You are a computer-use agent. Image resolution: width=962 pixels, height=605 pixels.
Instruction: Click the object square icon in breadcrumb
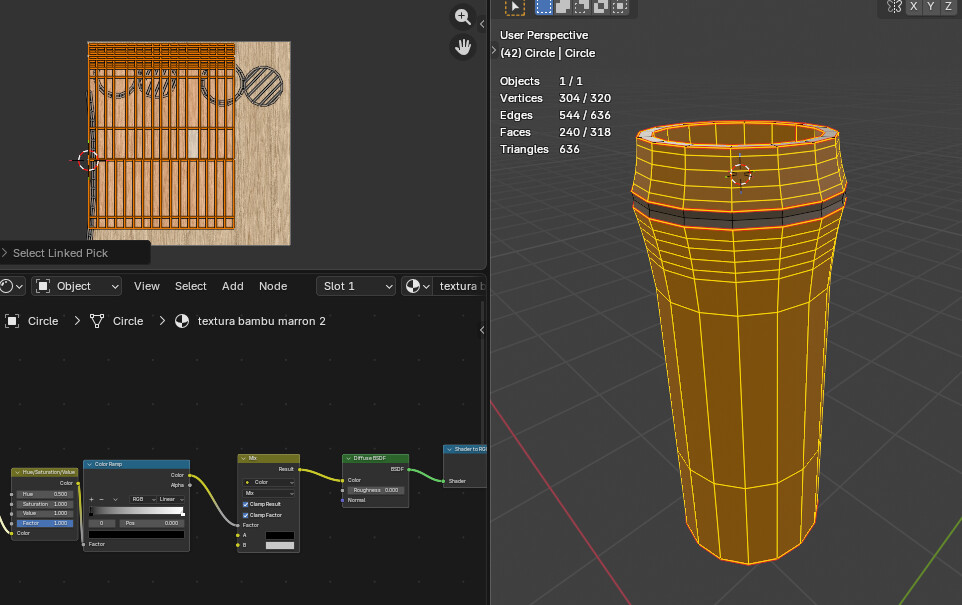point(12,321)
